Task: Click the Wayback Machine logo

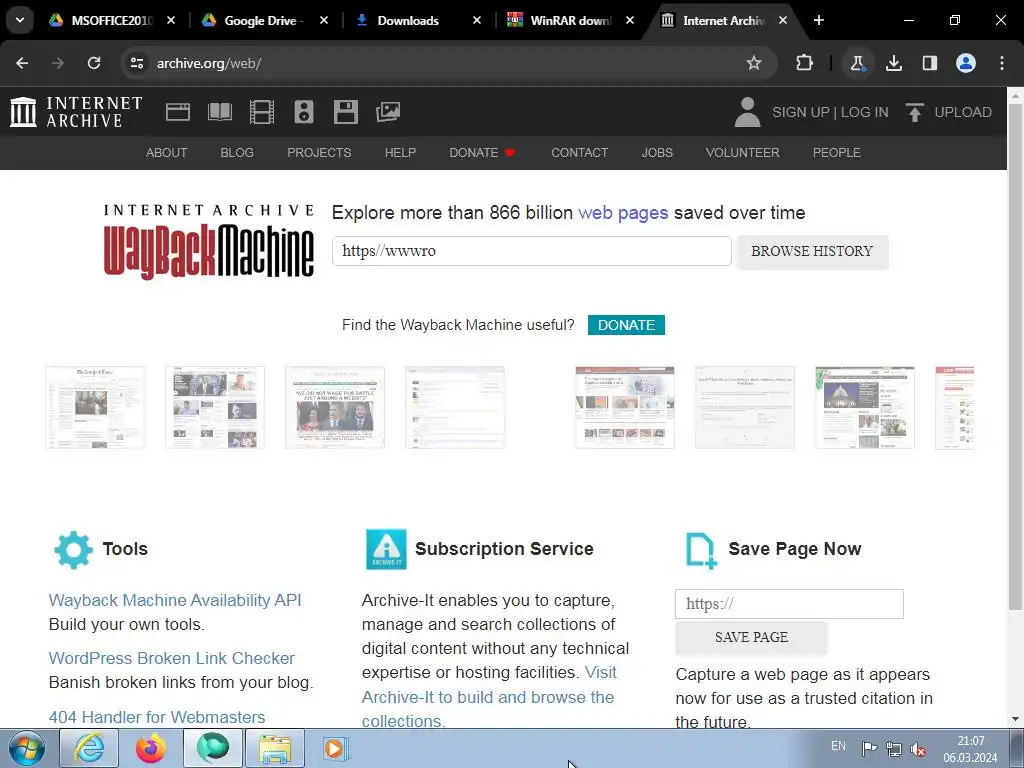Action: coord(208,241)
